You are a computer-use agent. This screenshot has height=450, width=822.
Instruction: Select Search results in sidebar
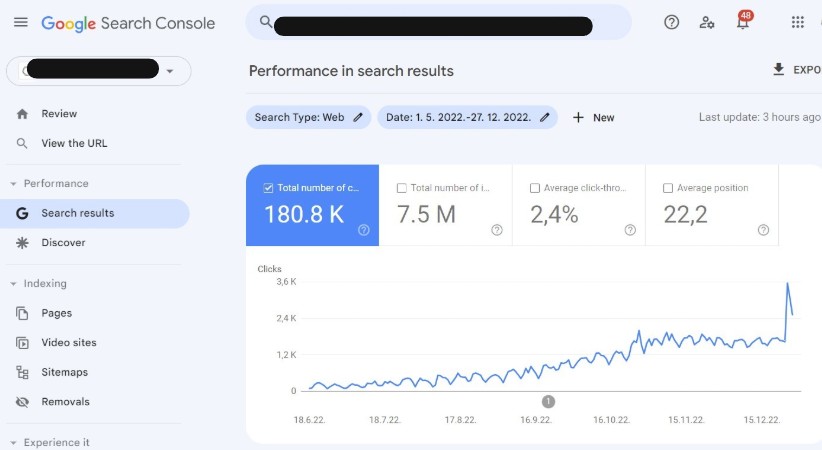click(94, 213)
